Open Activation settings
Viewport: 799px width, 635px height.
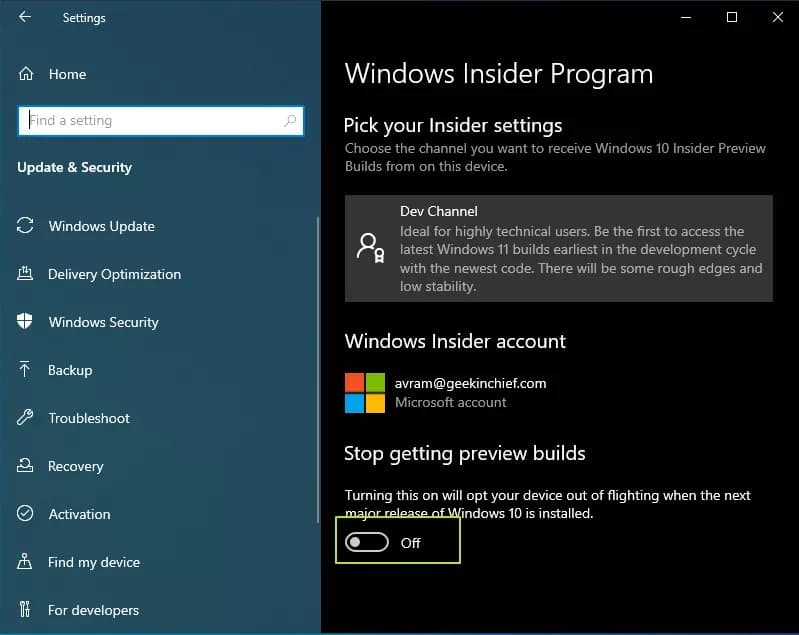click(79, 514)
